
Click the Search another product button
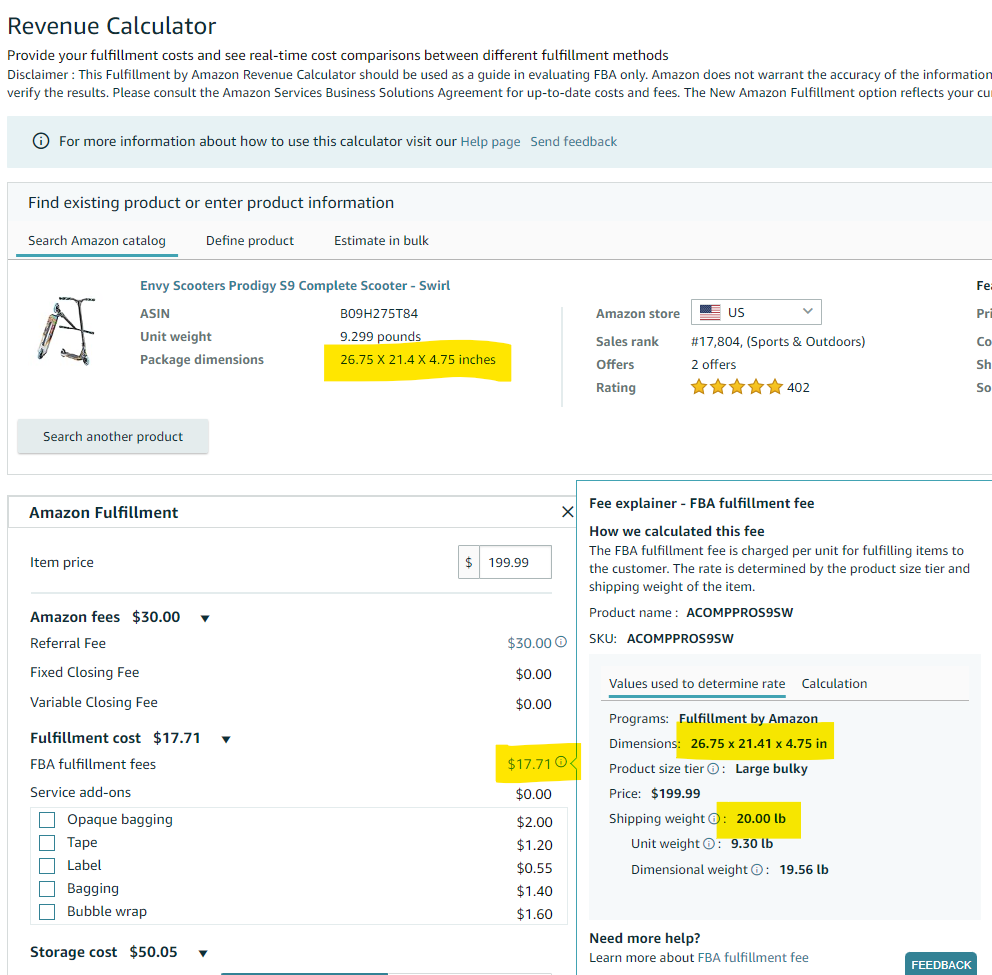point(113,436)
